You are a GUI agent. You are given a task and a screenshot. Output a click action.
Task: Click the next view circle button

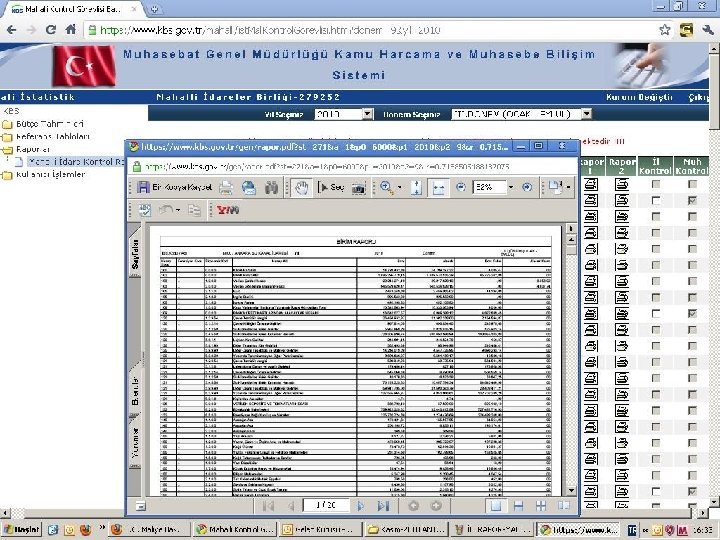436,506
